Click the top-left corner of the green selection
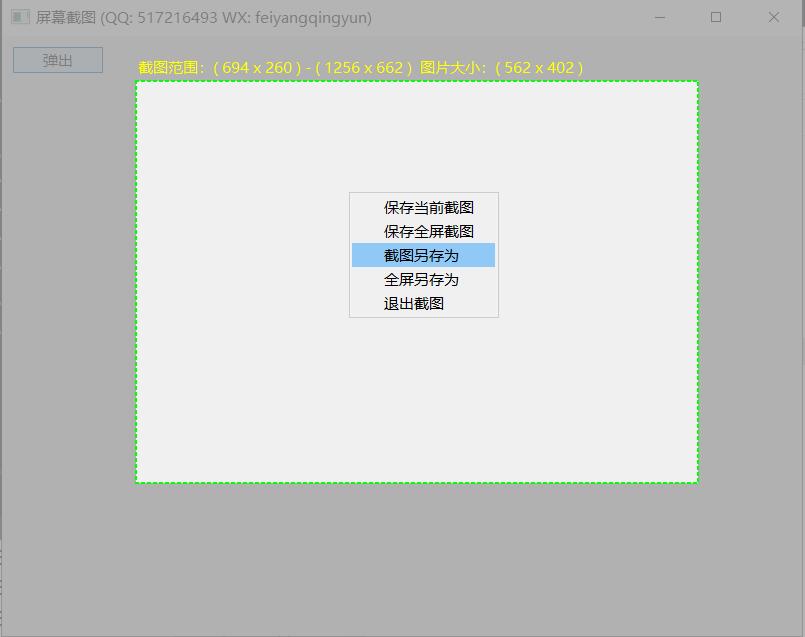 (136, 82)
